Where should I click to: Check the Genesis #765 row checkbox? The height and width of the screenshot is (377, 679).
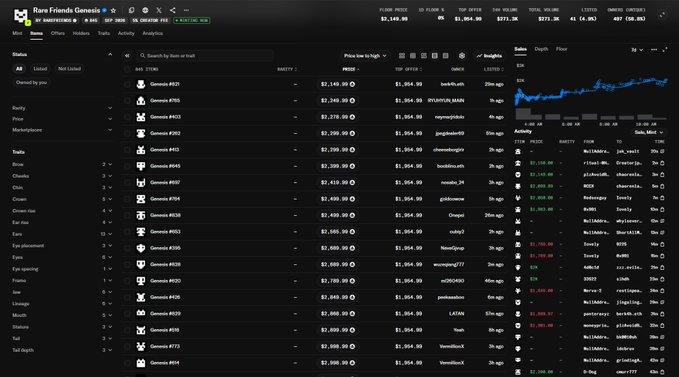click(127, 100)
